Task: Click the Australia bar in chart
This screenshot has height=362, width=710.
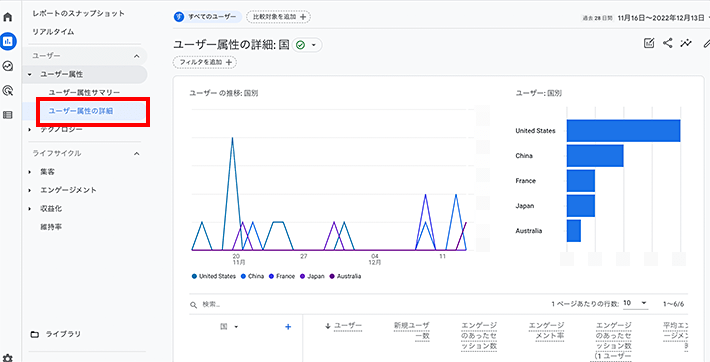Action: point(573,231)
